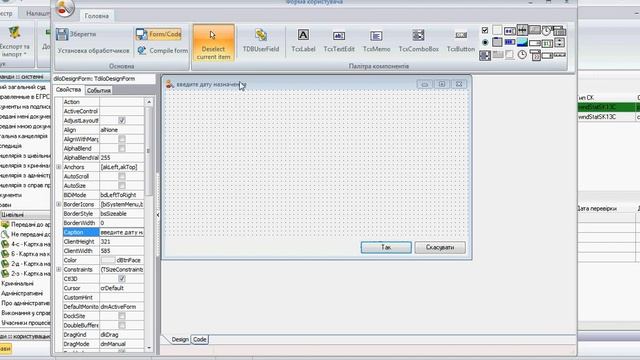Switch to the Головна ribbon tab
Screen dimensions: 640x360
point(97,16)
